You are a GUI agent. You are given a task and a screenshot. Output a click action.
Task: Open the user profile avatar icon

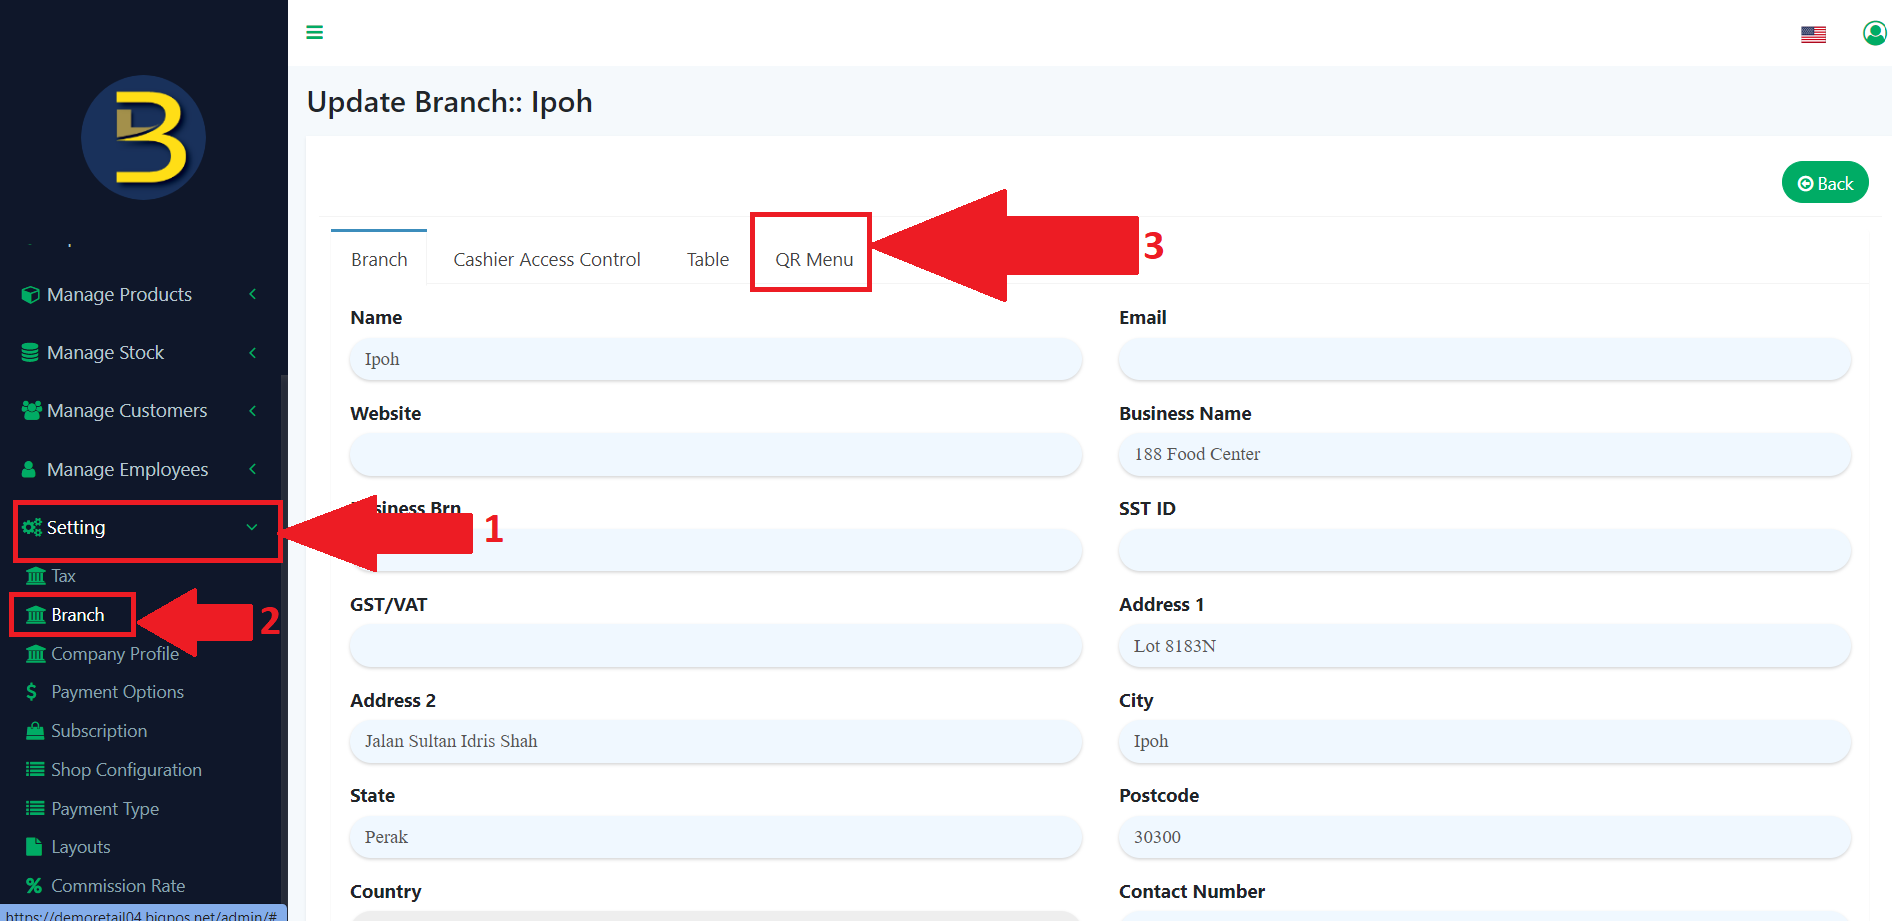pyautogui.click(x=1875, y=32)
